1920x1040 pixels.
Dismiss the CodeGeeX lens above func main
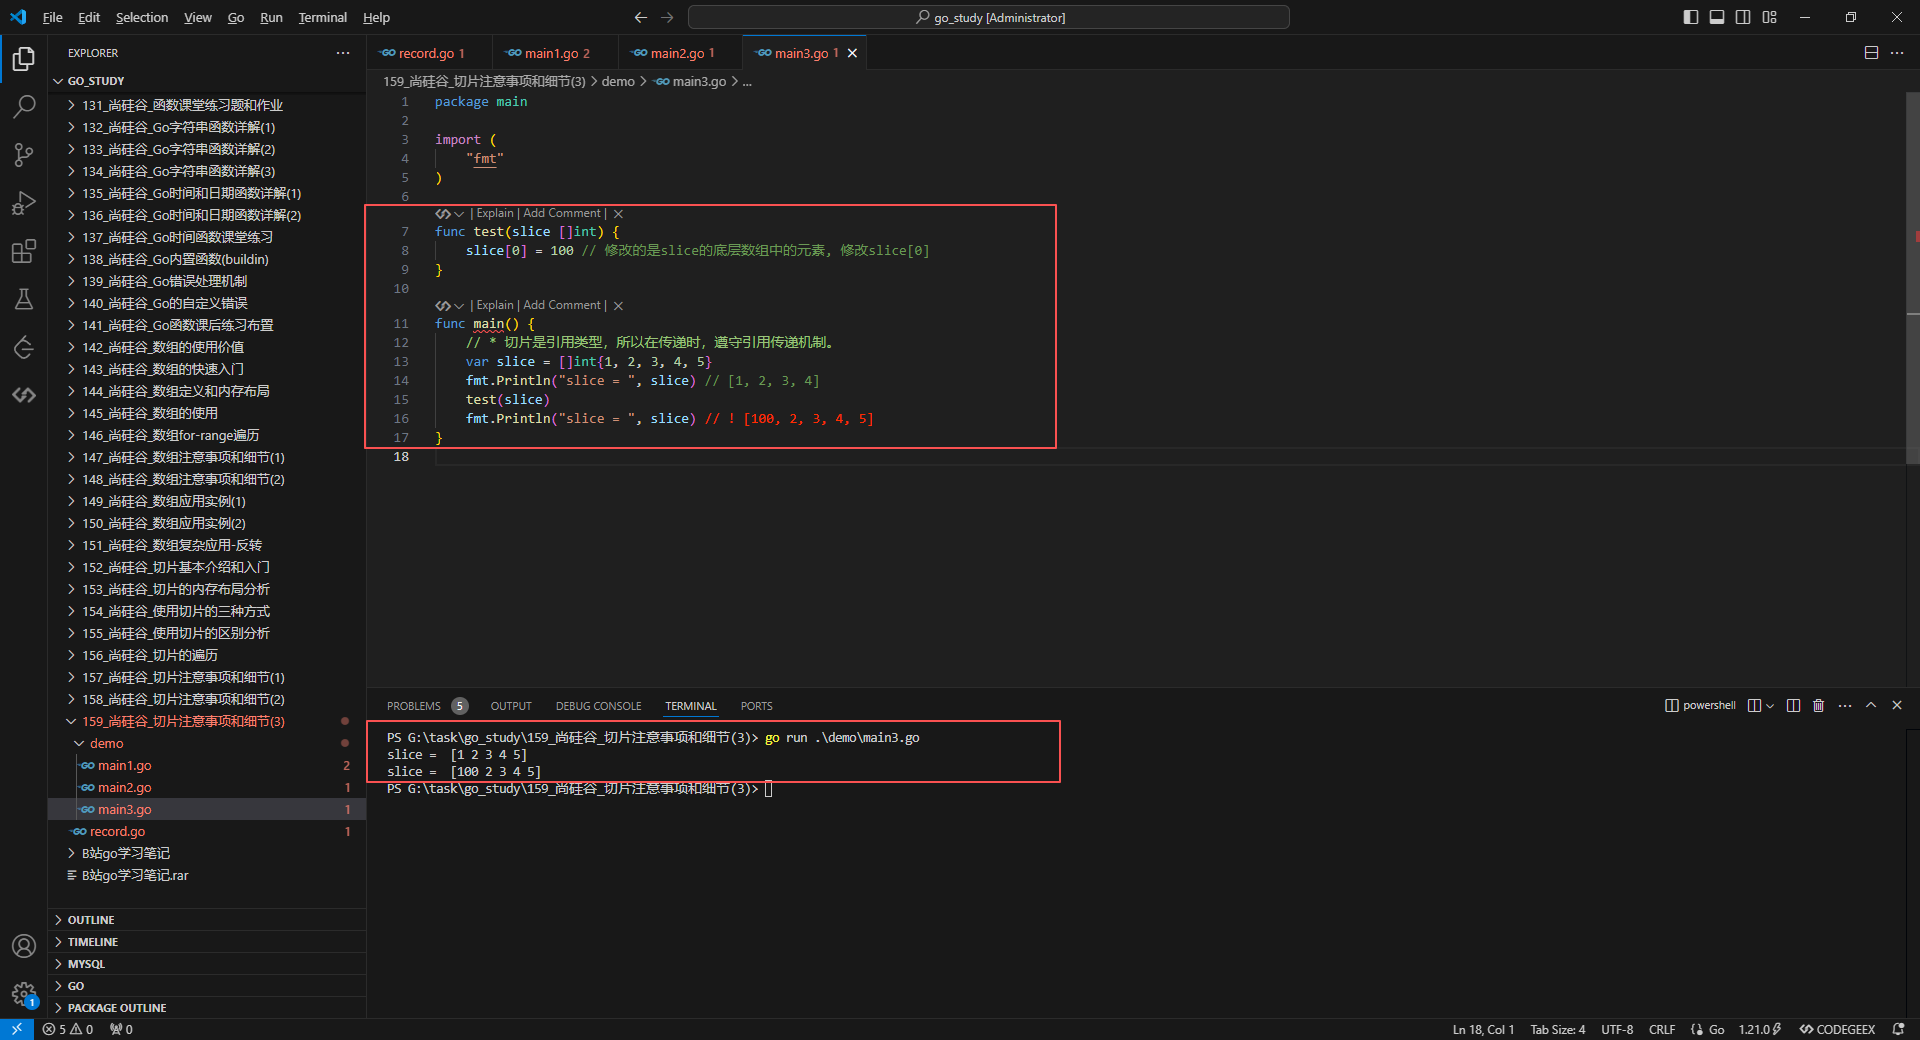tap(618, 306)
